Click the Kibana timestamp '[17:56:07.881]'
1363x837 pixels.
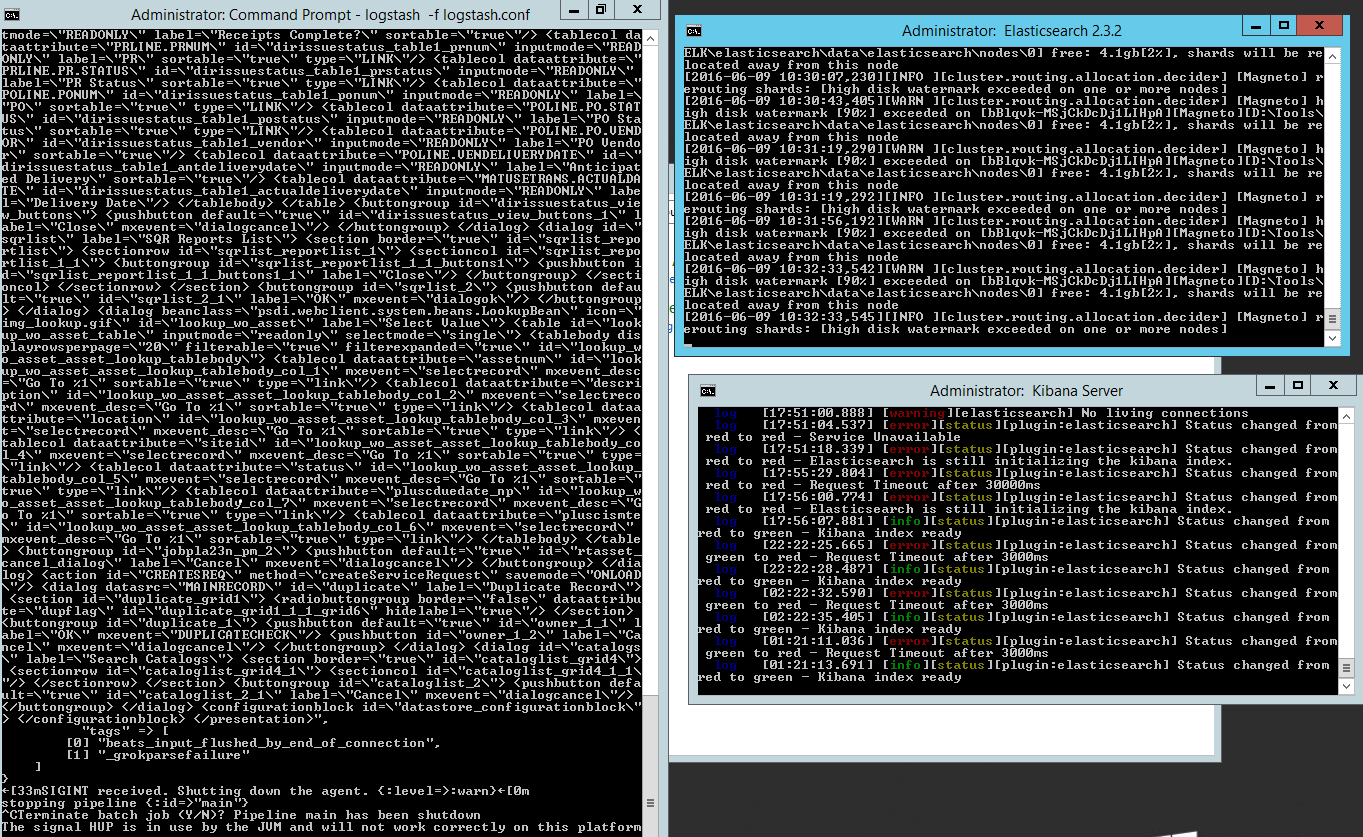pos(818,521)
